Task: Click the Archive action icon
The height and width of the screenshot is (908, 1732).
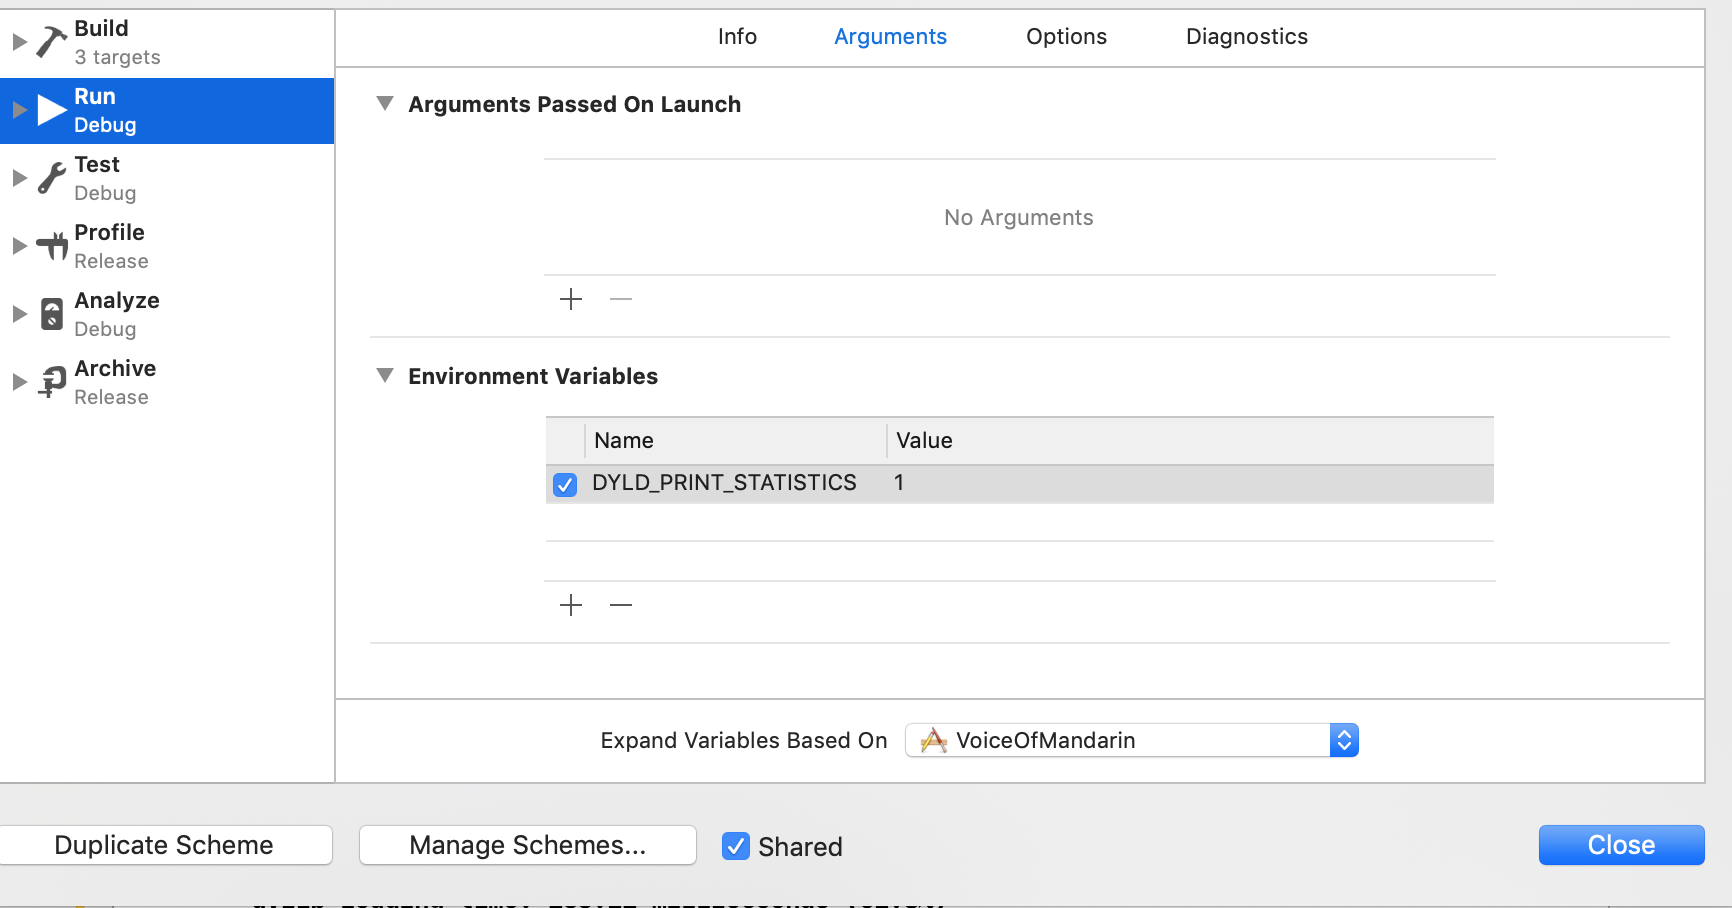Action: click(51, 382)
